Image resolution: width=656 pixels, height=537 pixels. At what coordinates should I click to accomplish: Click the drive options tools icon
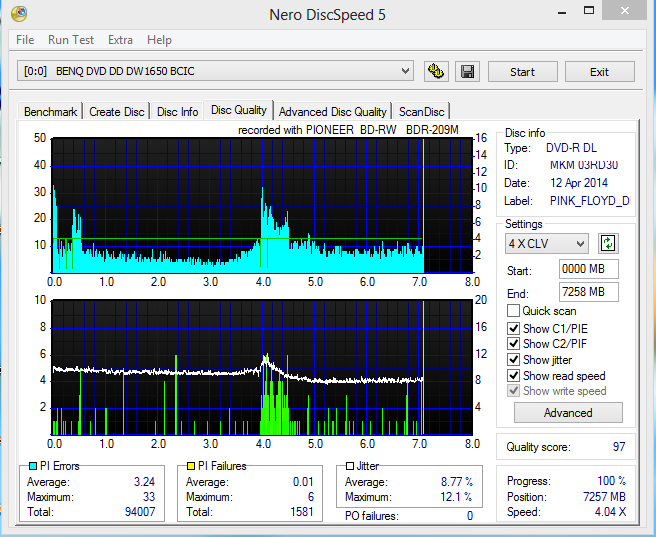436,72
